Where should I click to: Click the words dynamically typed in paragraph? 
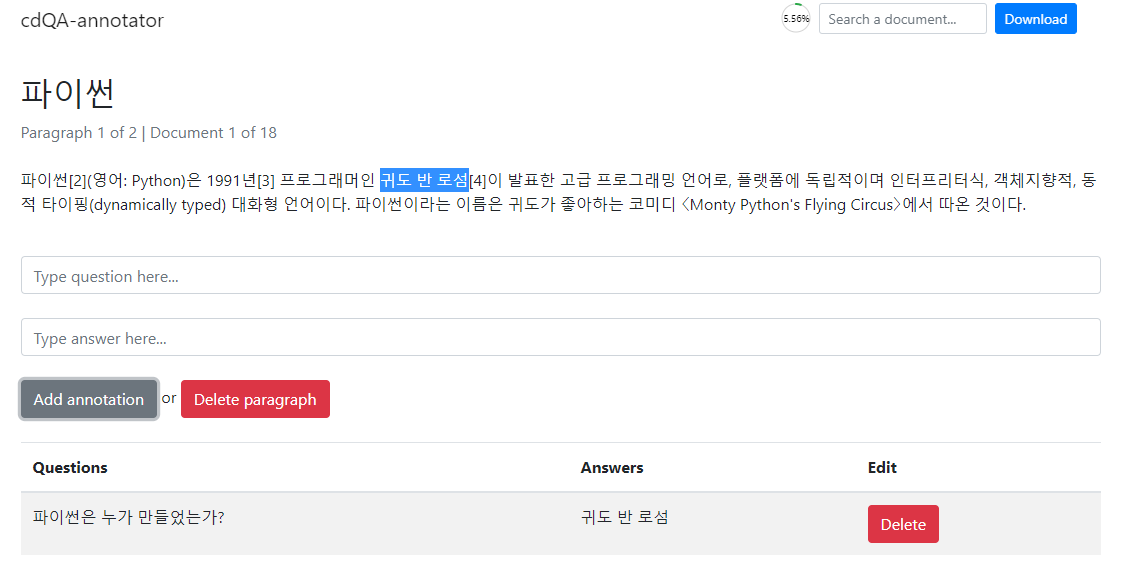(x=157, y=205)
